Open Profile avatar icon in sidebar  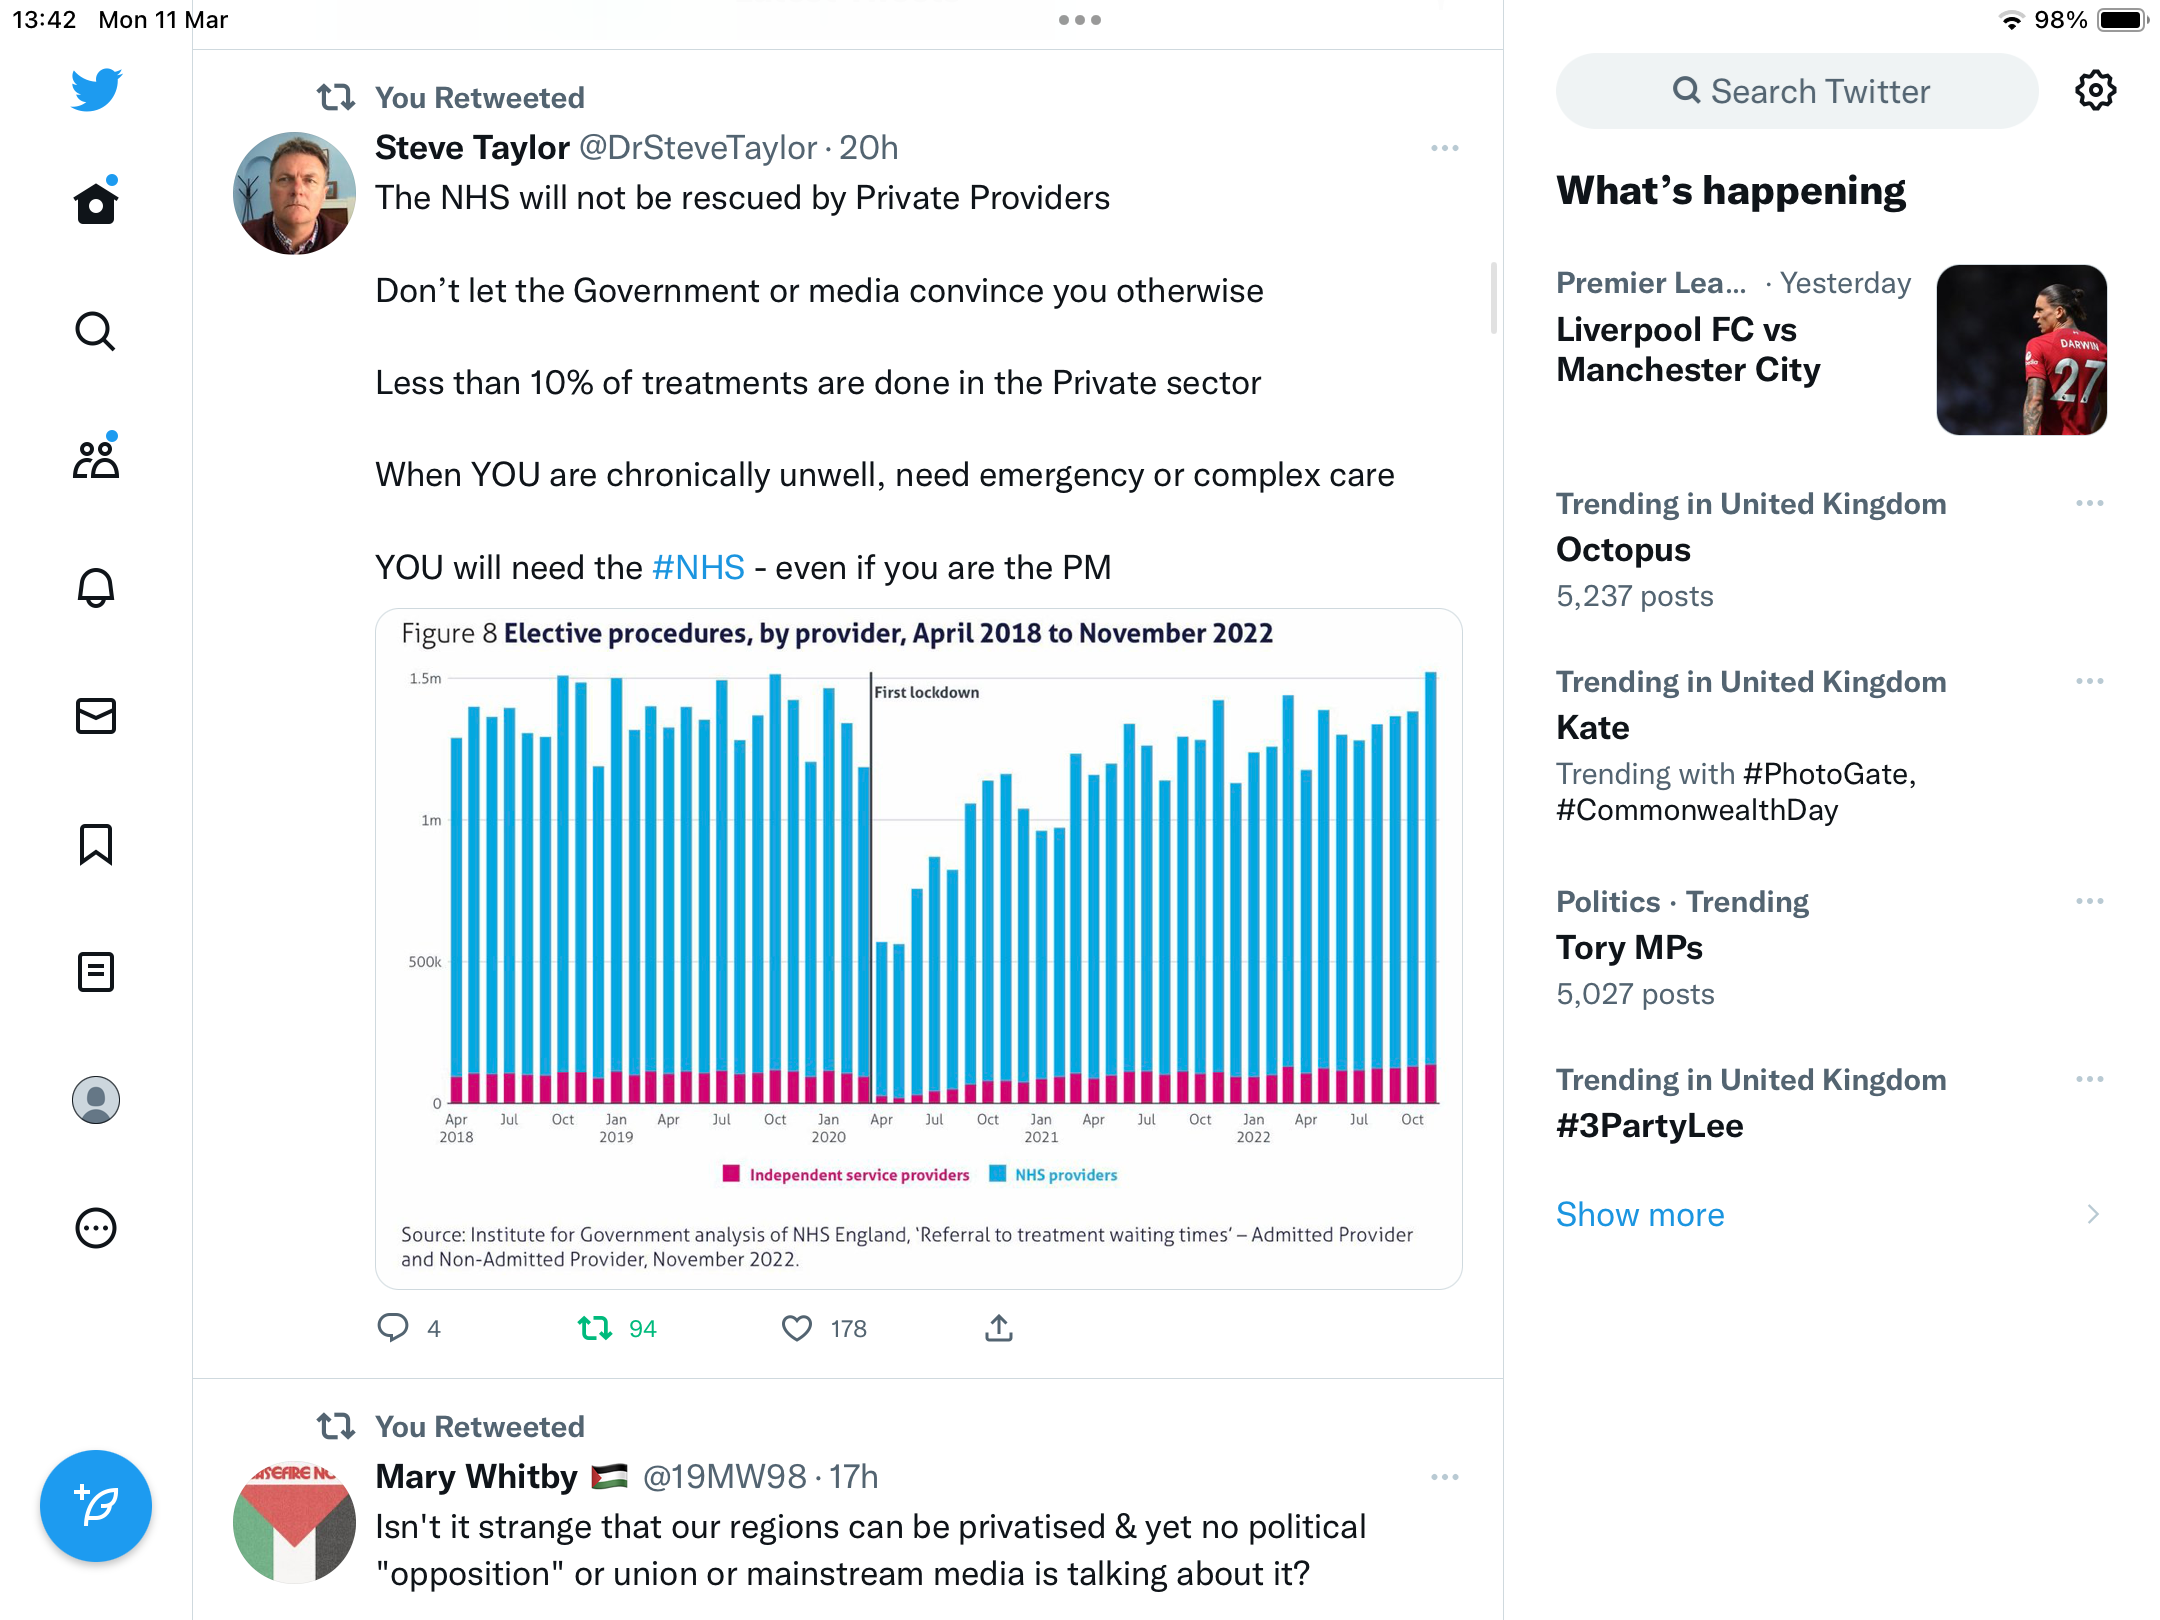[x=96, y=1100]
